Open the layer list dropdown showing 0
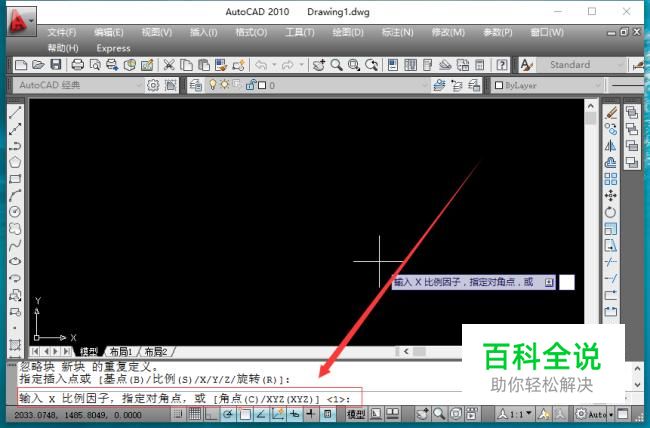650x428 pixels. (x=318, y=85)
